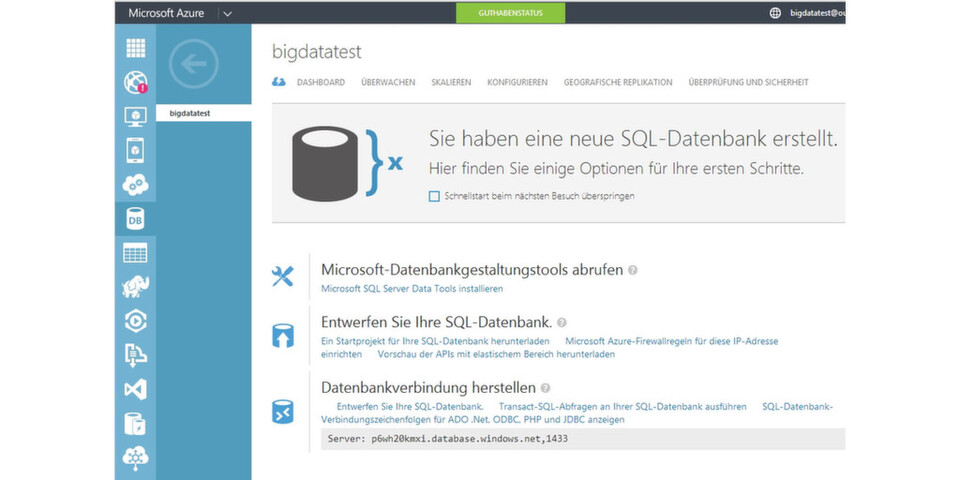This screenshot has width=960, height=480.
Task: Switch to the GEOGRAFISCHE REPLIKATION tab
Action: tap(618, 82)
